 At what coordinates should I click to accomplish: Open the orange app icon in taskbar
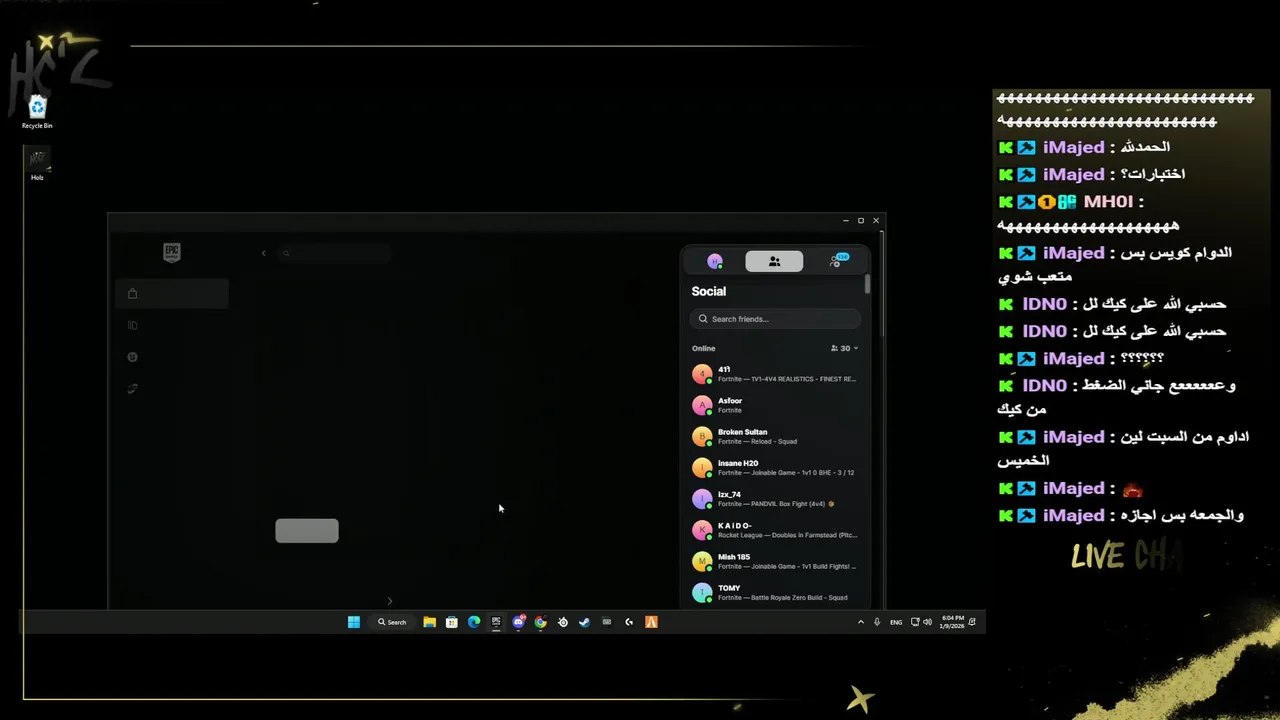tap(651, 622)
